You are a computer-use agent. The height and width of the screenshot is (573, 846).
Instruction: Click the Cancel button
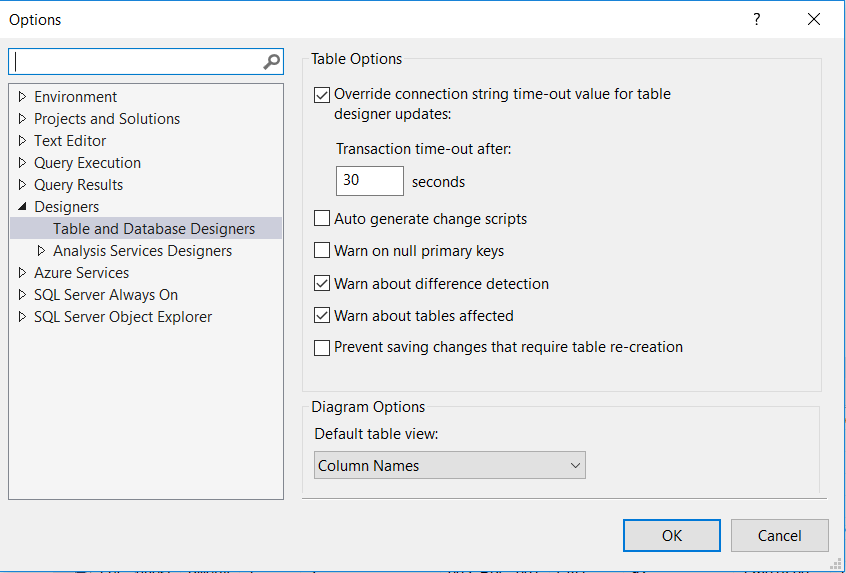click(x=779, y=536)
